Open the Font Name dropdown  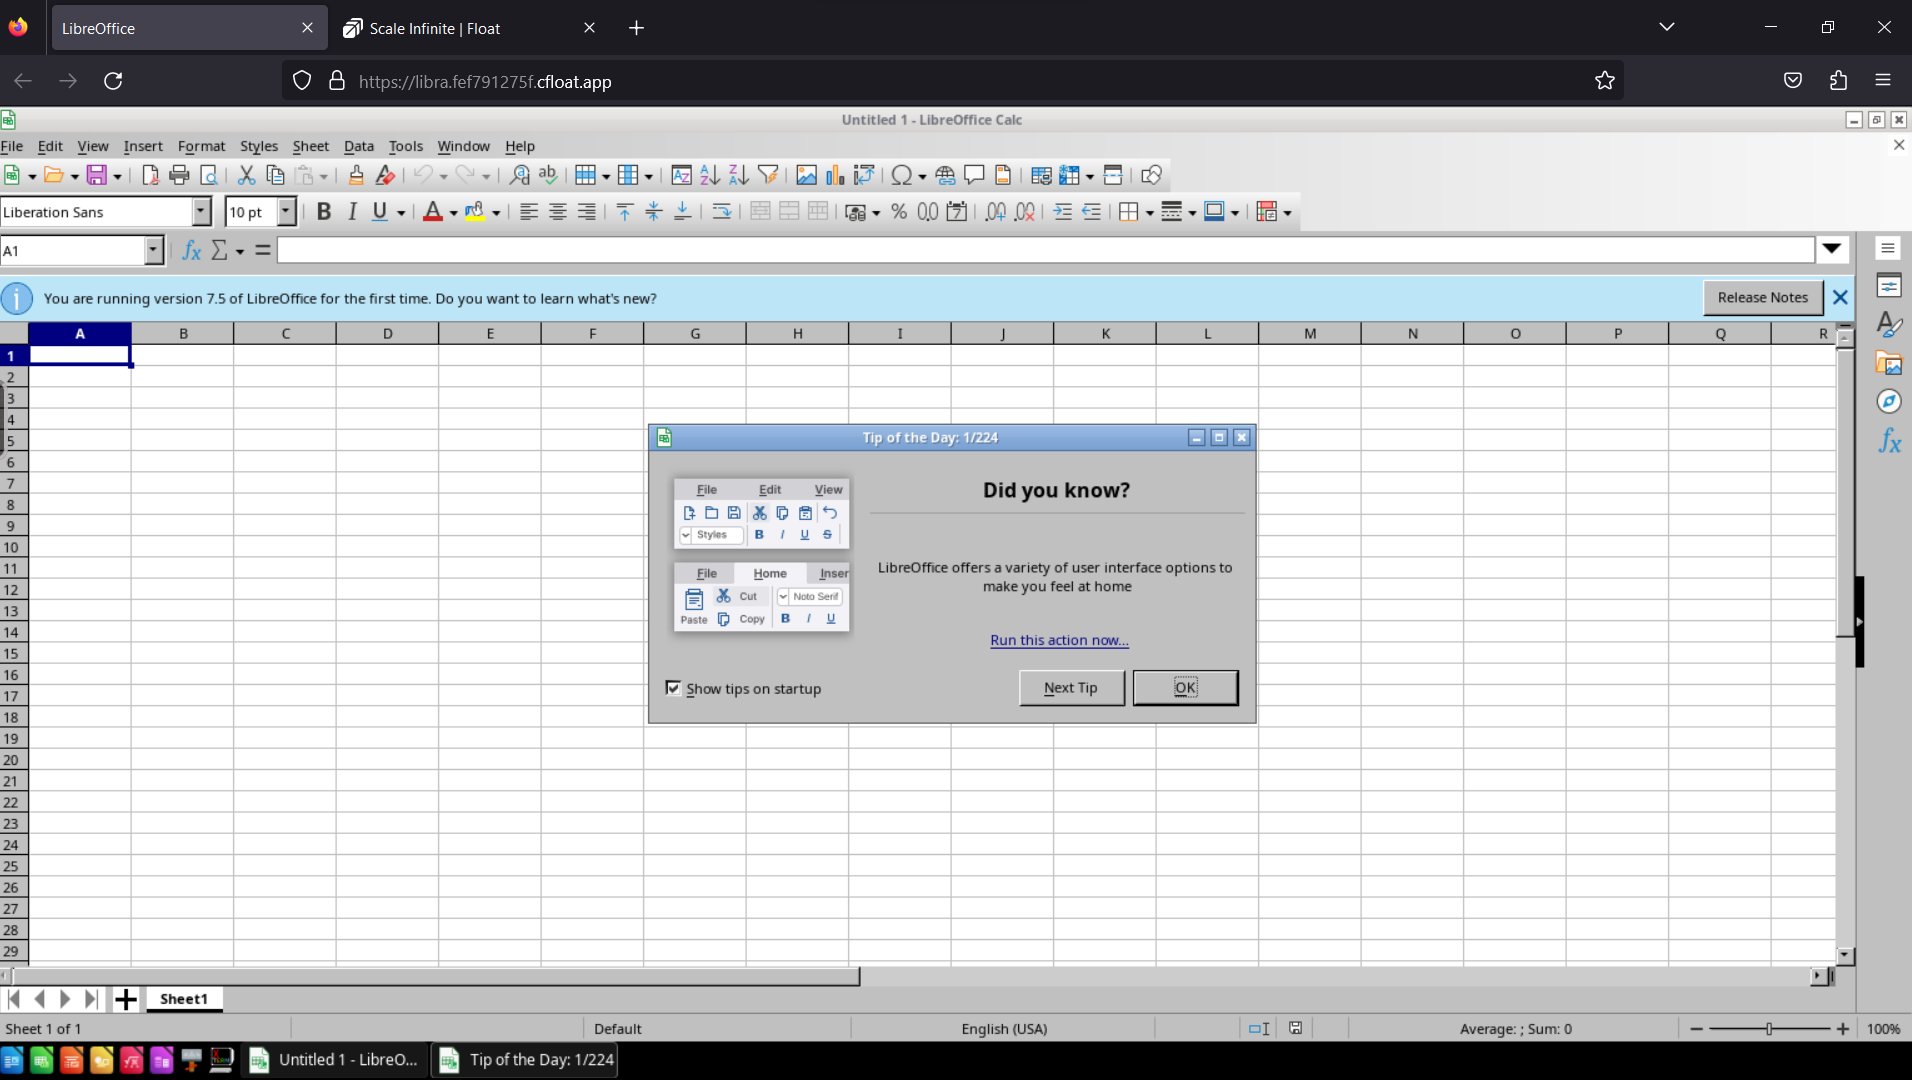click(x=201, y=212)
